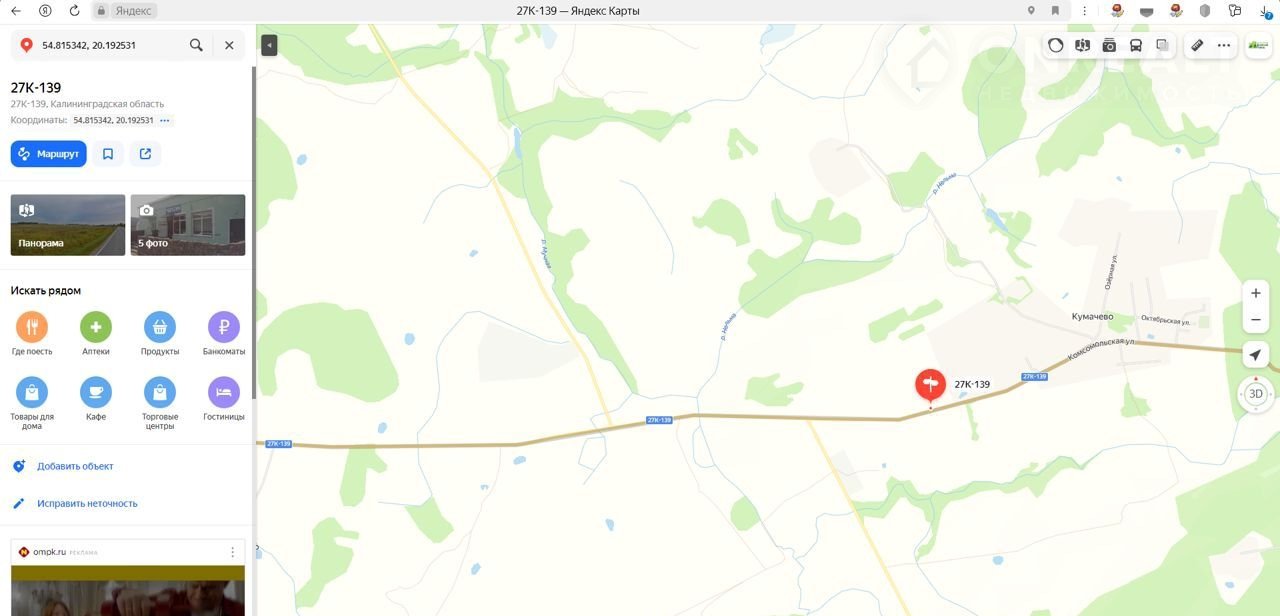
Task: Open map layers selector
Action: (x=1162, y=45)
